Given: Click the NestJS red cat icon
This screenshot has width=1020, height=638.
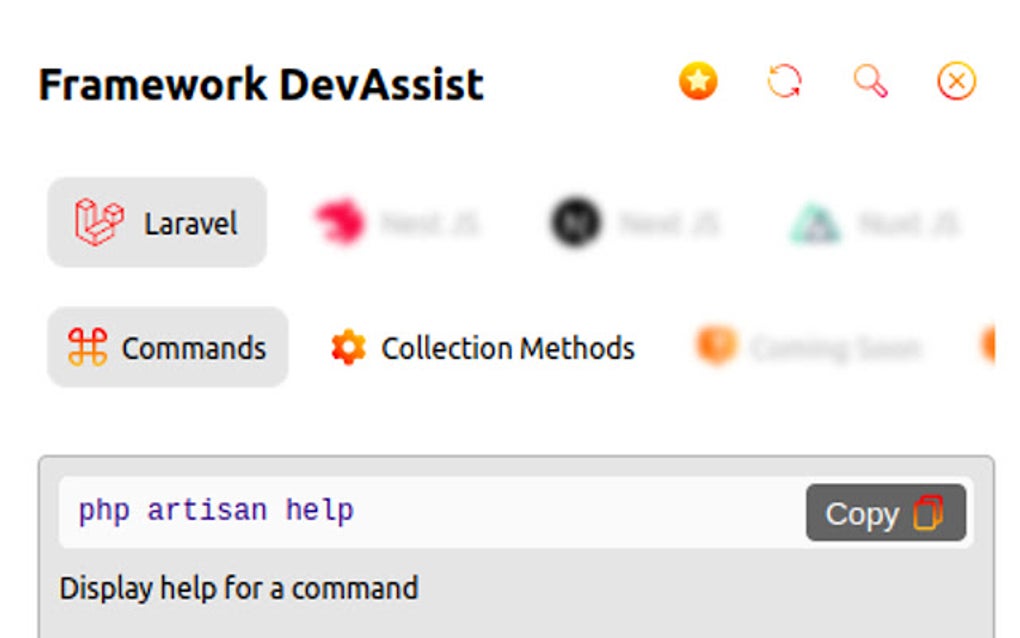Looking at the screenshot, I should click(x=340, y=221).
